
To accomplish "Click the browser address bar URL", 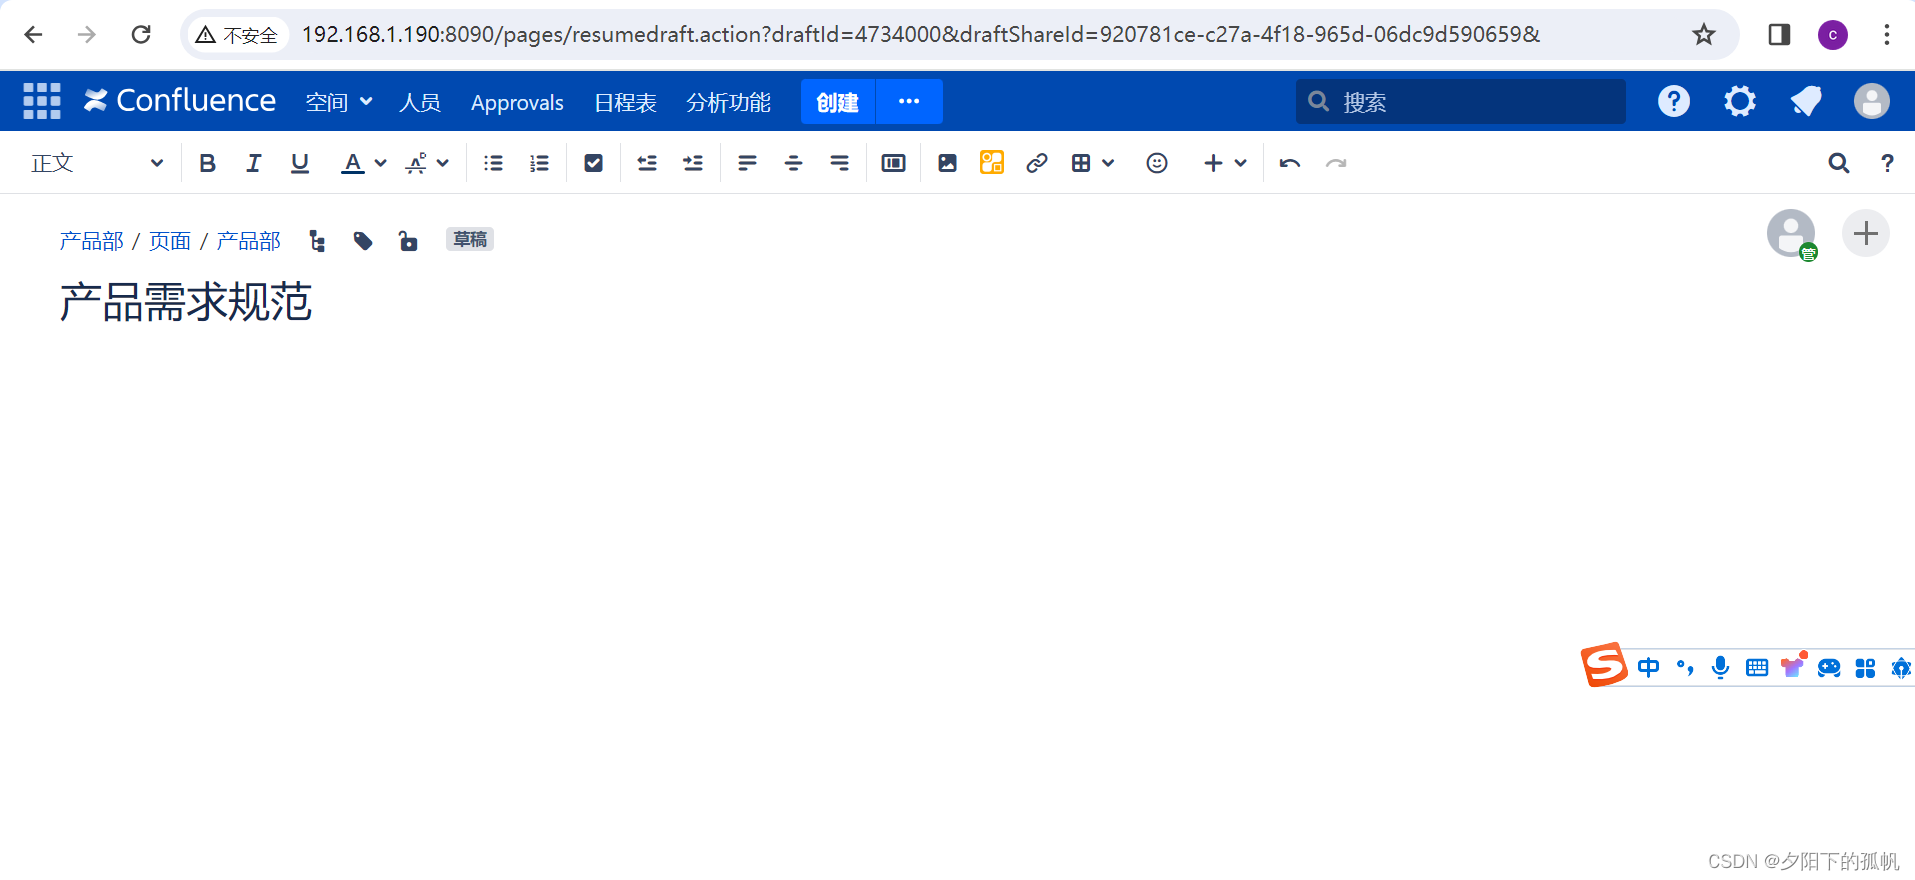I will pyautogui.click(x=921, y=35).
